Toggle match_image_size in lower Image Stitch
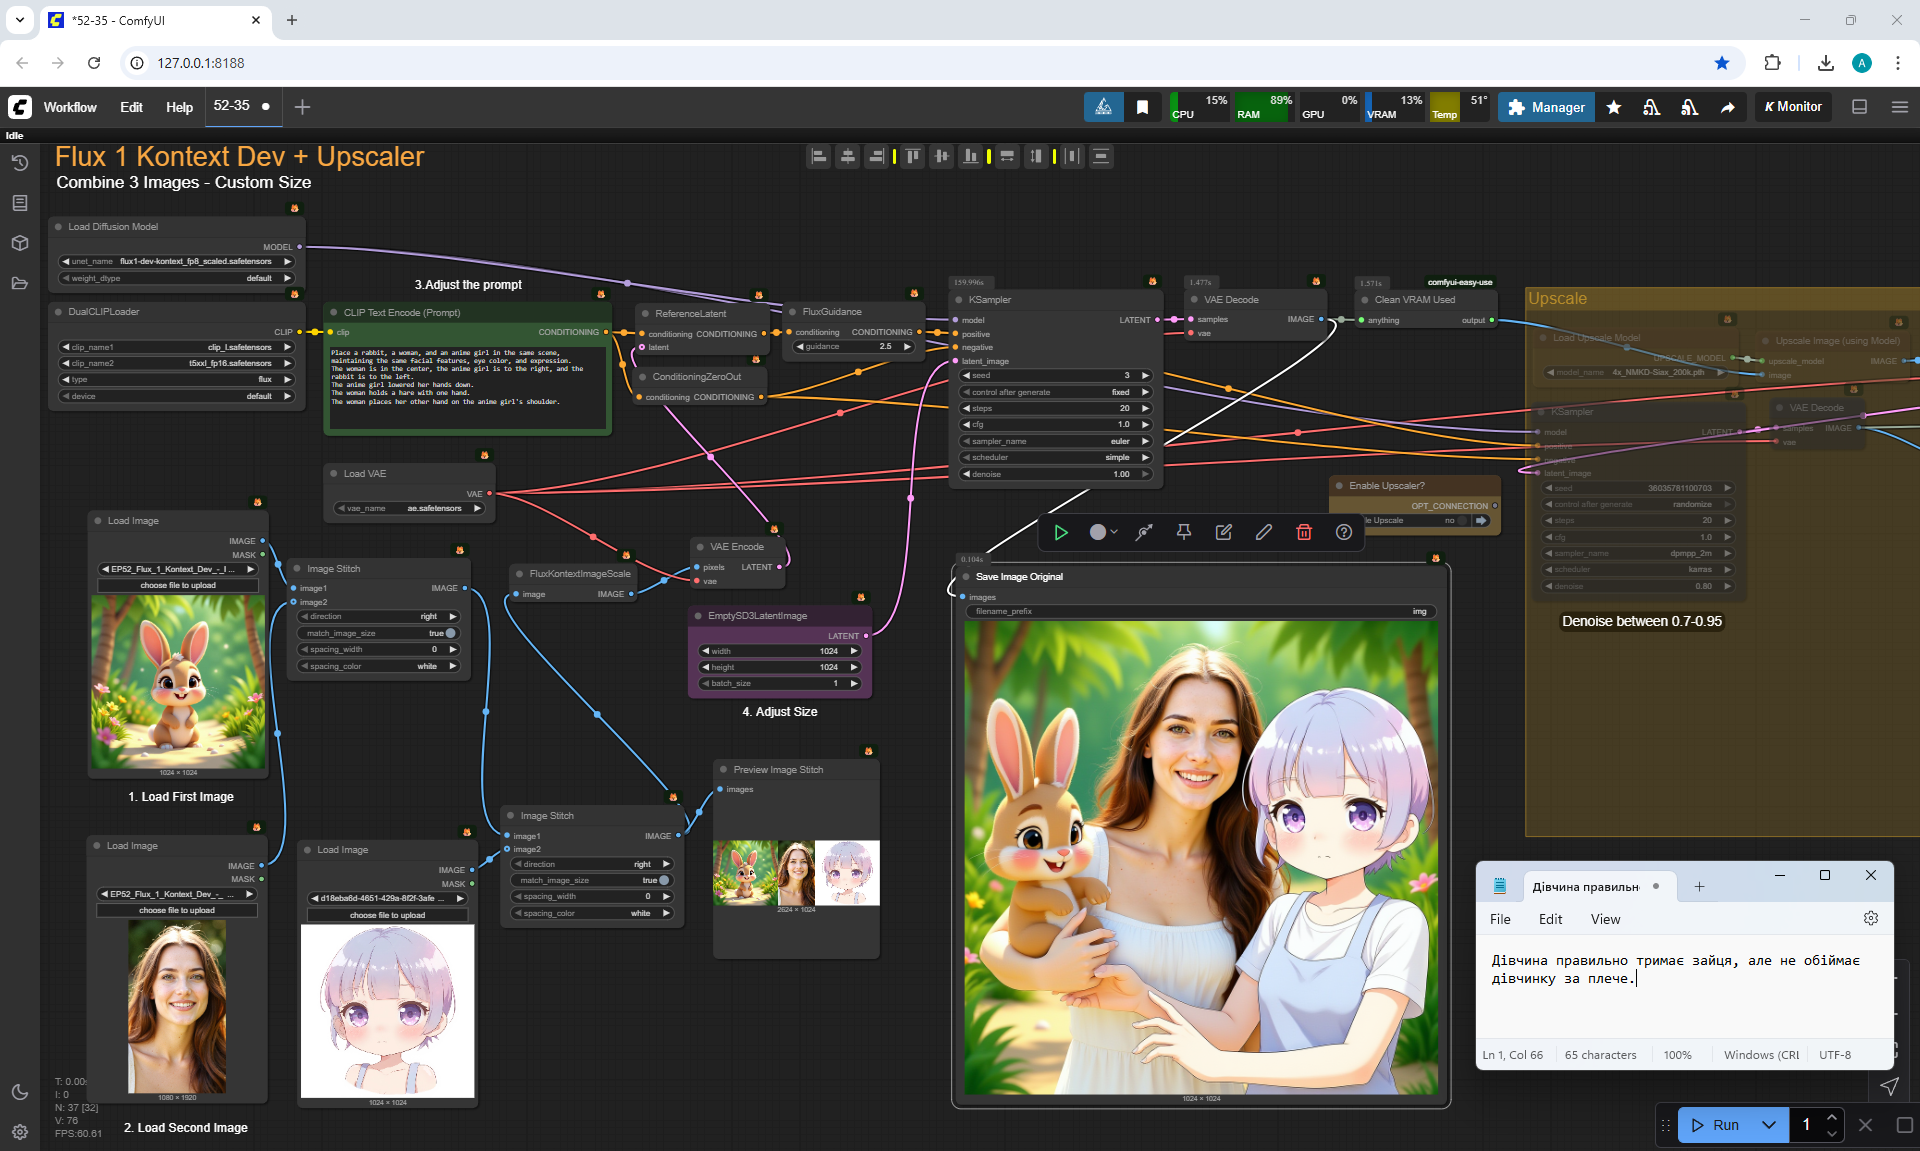The image size is (1920, 1151). 663,880
